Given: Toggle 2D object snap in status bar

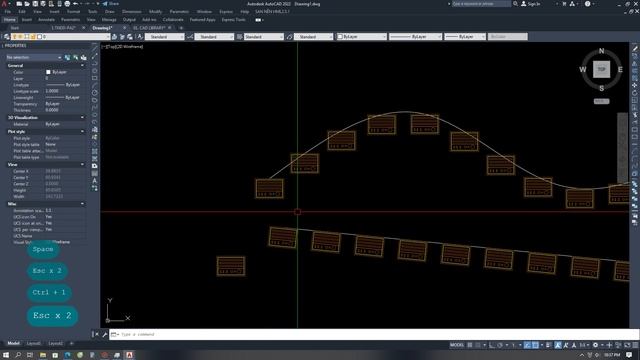Looking at the screenshot, I should 535,345.
